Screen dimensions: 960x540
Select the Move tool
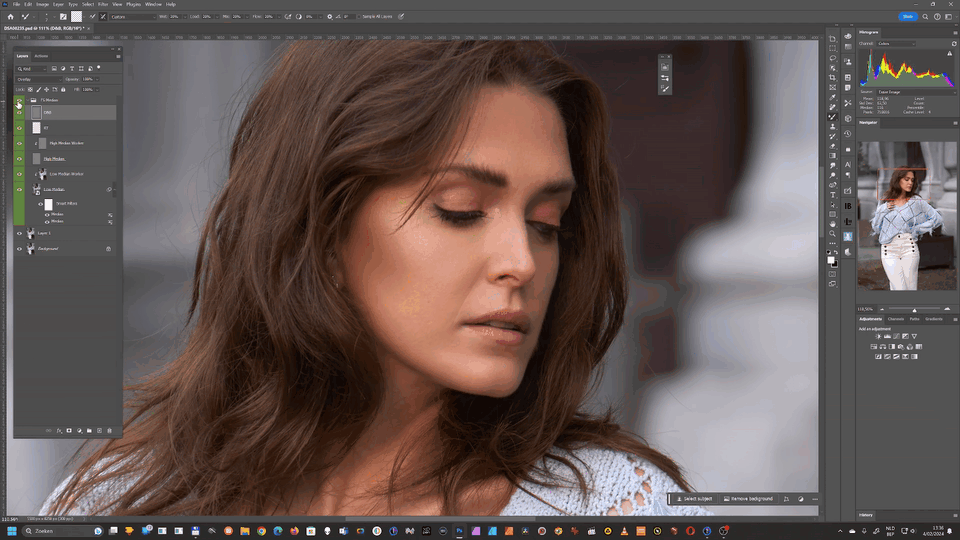[833, 39]
